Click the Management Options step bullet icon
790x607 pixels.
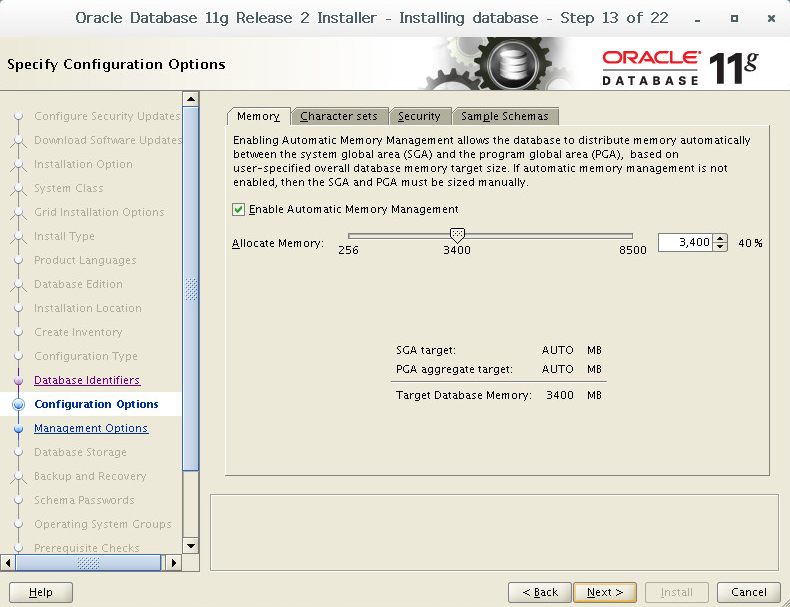(x=19, y=429)
